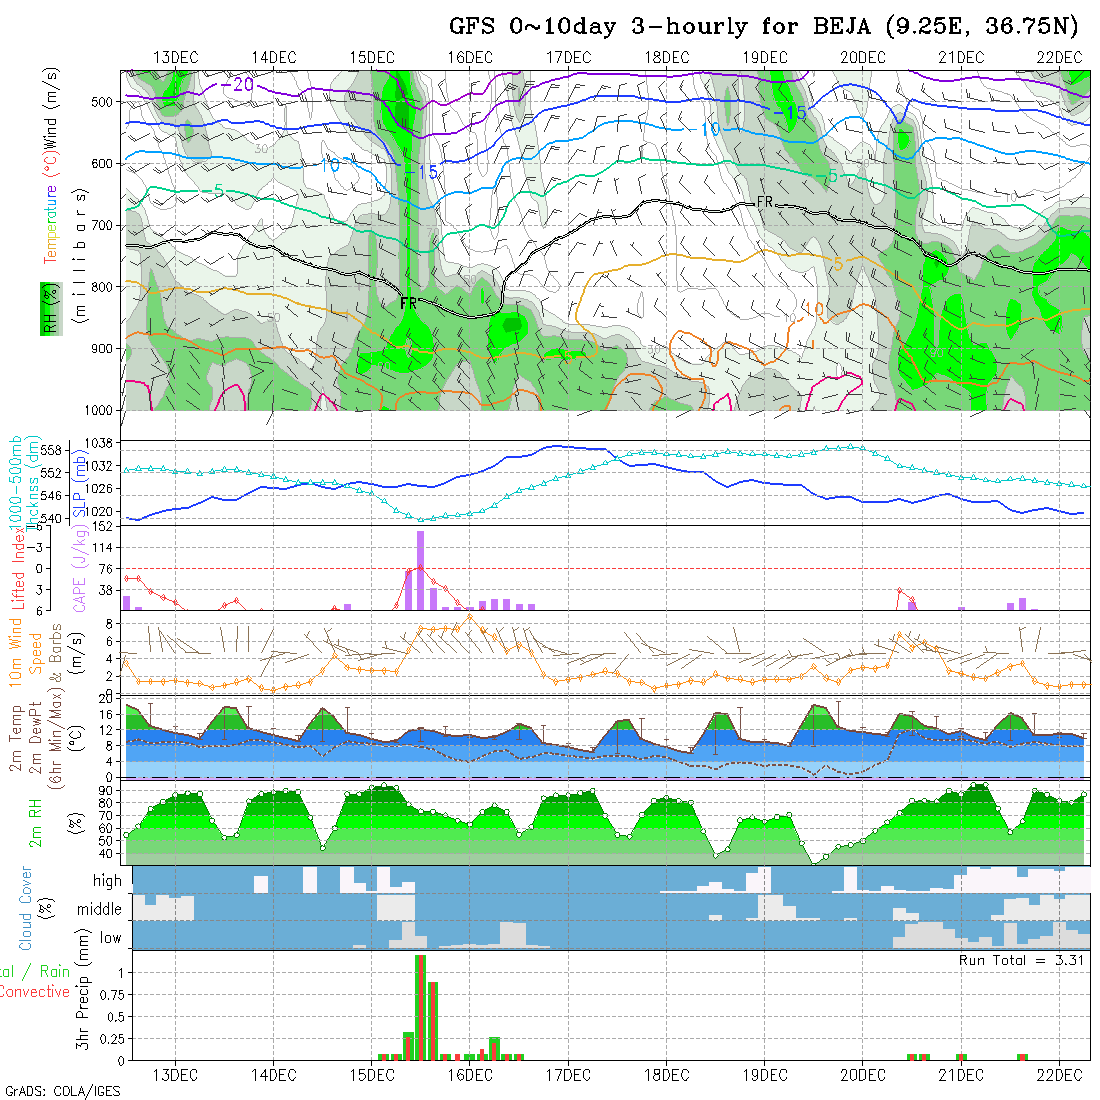This screenshot has height=1100, width=1100.
Task: Select the 15DEC label on top axis
Action: pyautogui.click(x=371, y=57)
